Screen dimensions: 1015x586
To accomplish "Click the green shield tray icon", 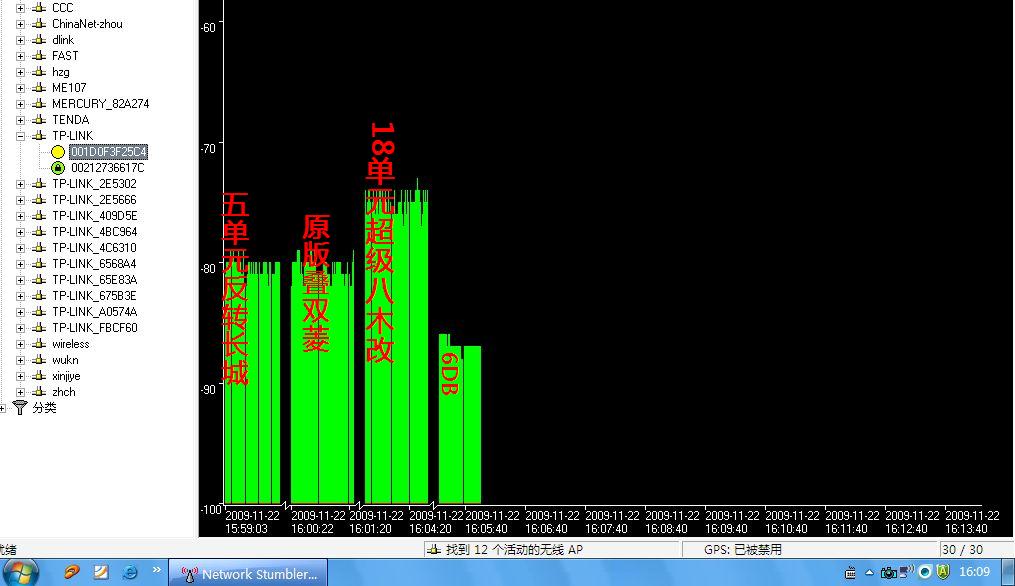I will pyautogui.click(x=943, y=572).
